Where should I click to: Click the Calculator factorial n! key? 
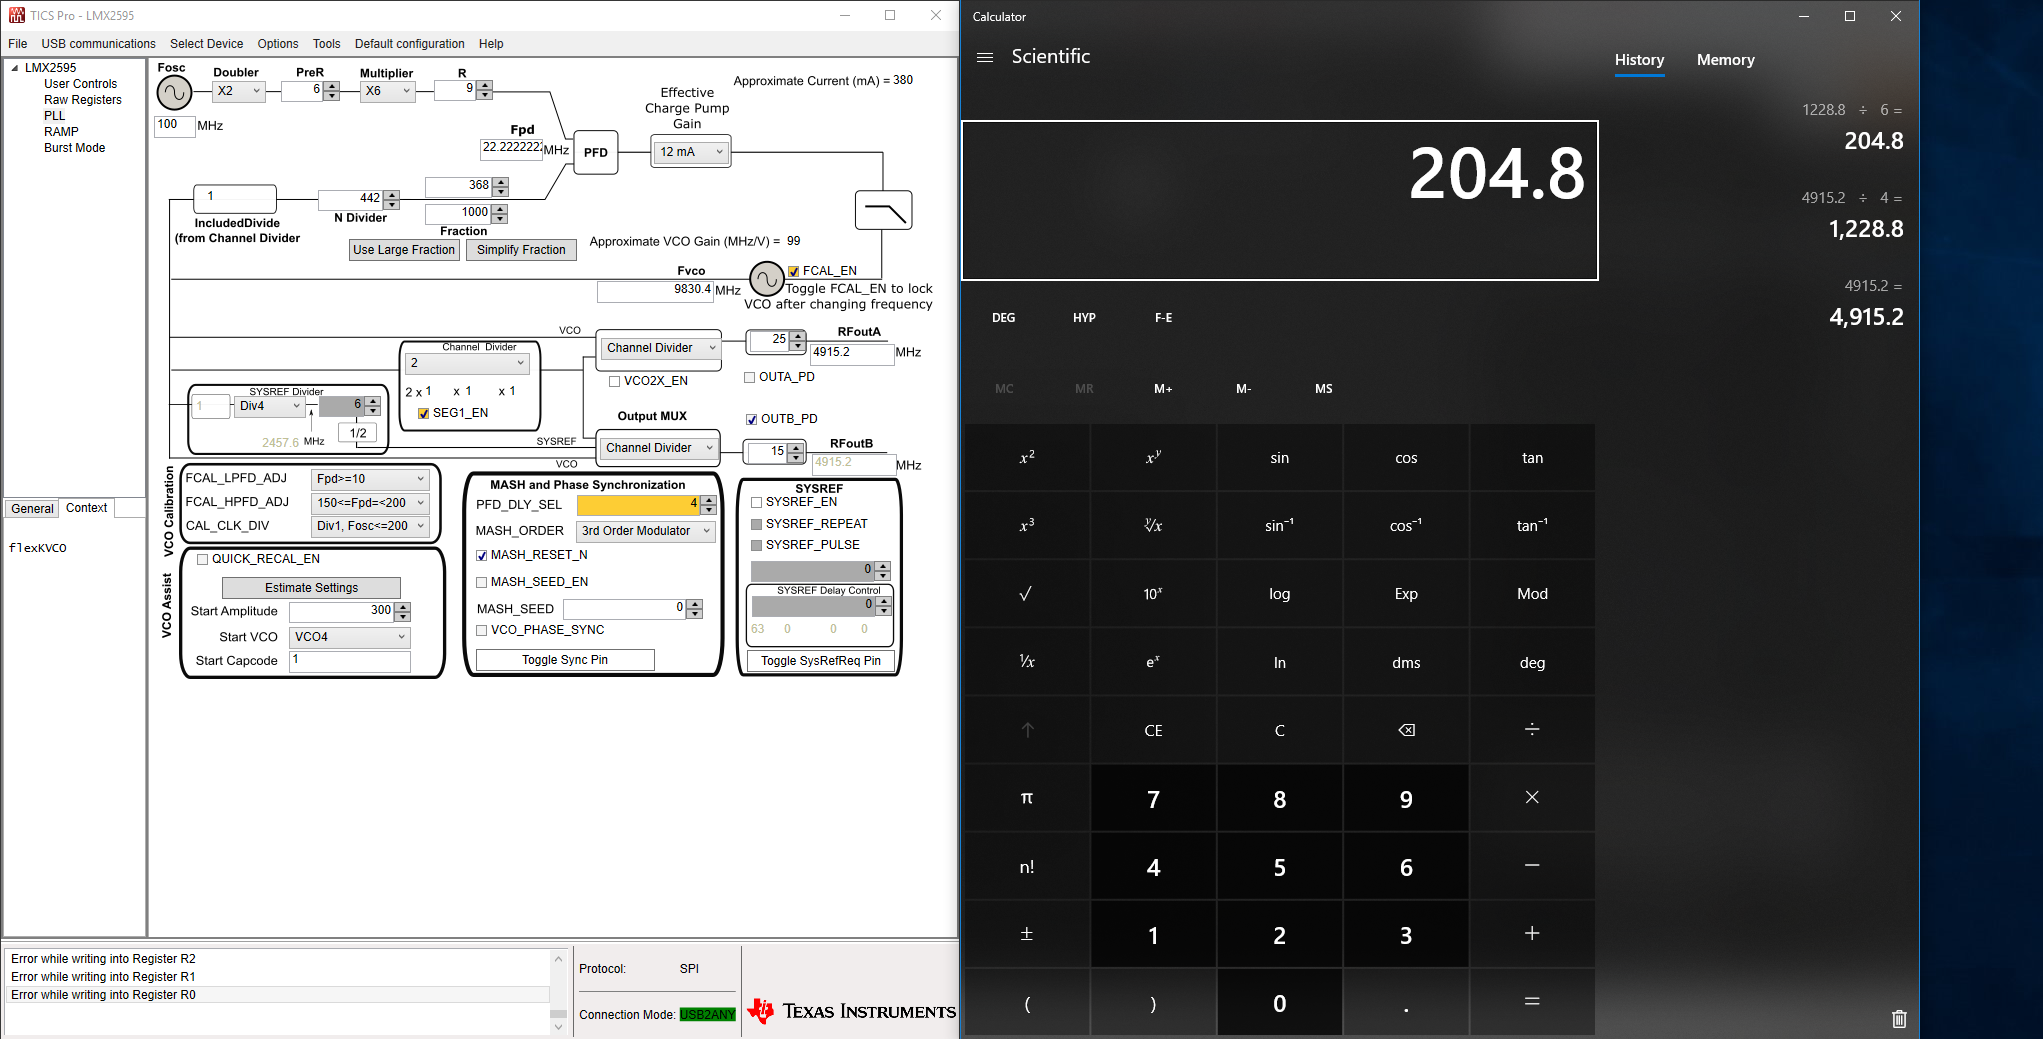(1026, 866)
